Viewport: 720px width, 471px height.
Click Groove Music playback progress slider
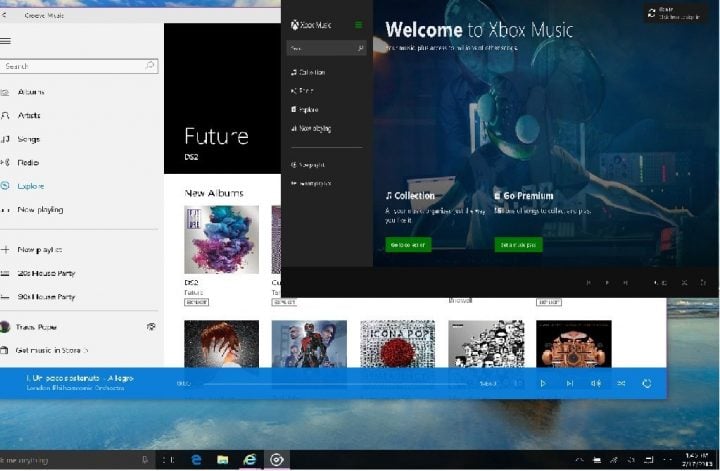click(x=335, y=383)
